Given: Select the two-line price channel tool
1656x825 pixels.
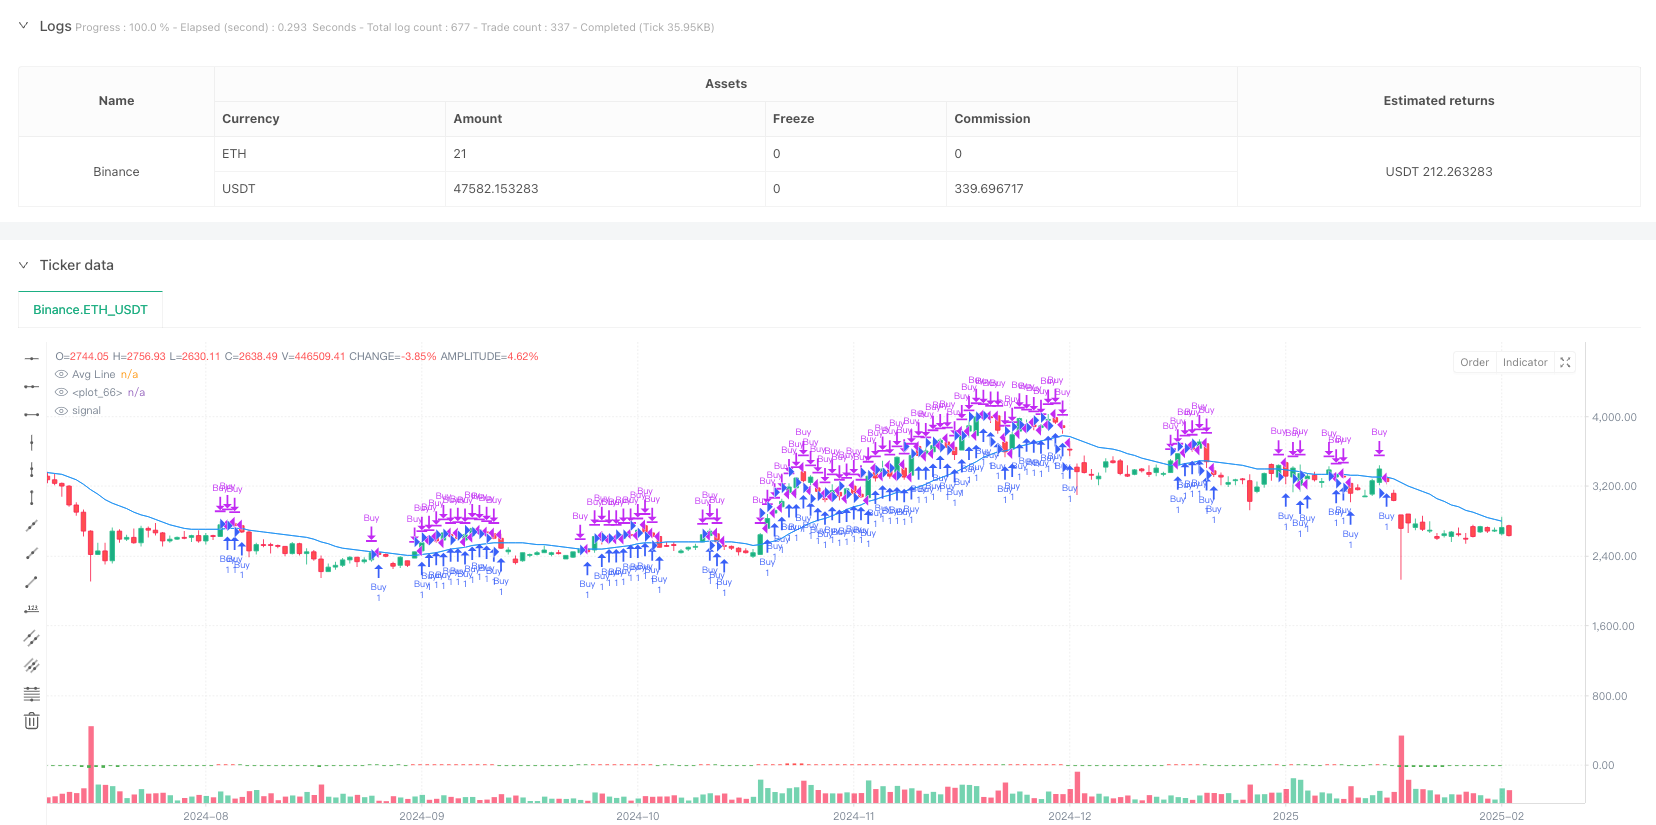Looking at the screenshot, I should pos(32,637).
